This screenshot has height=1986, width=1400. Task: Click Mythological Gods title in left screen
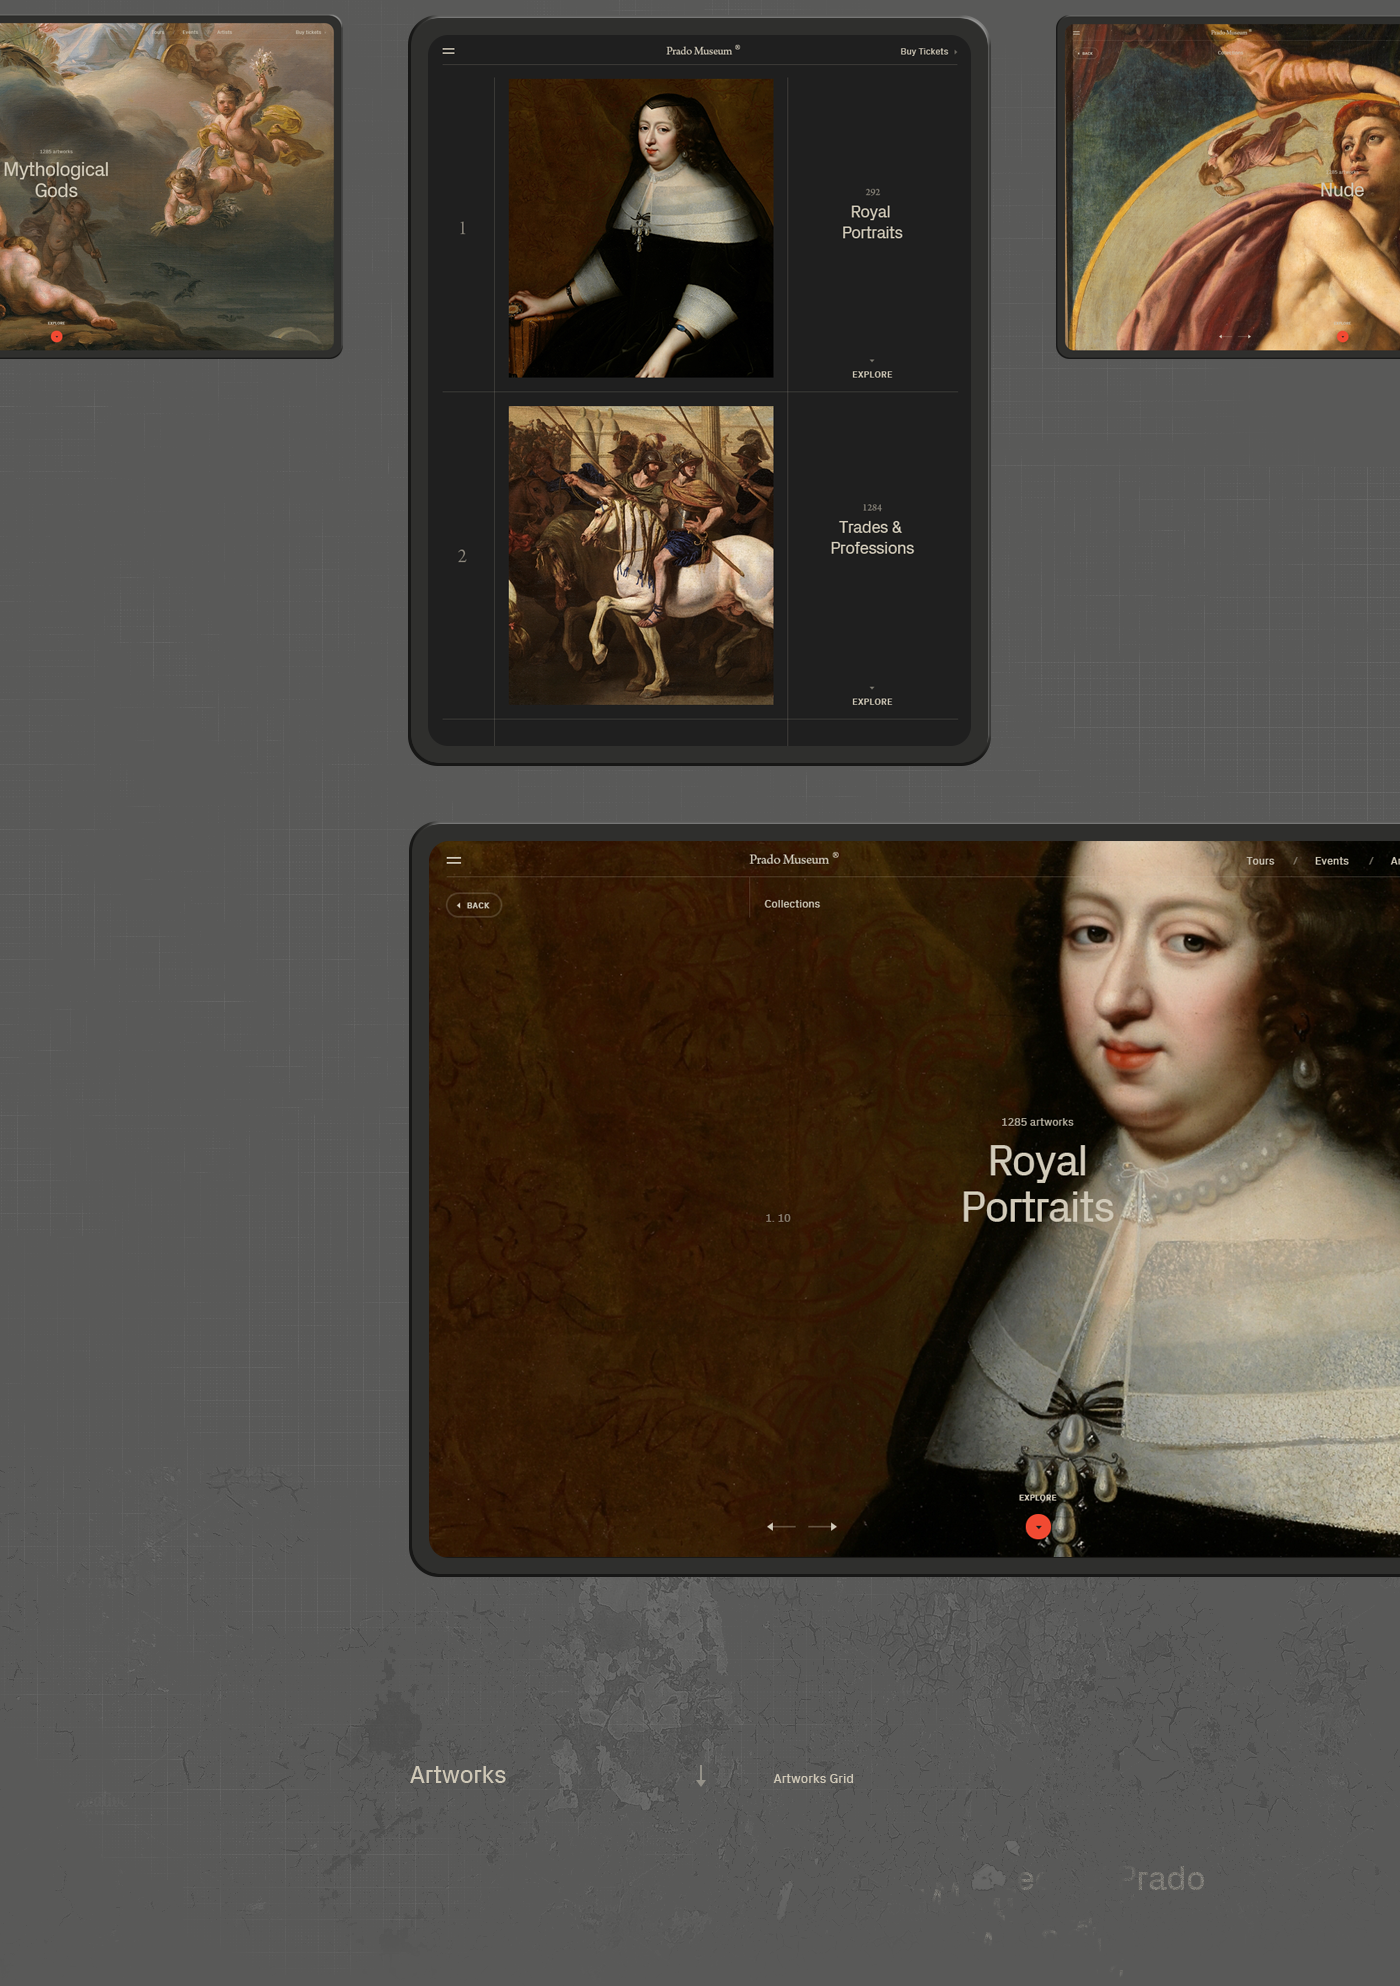pos(56,180)
